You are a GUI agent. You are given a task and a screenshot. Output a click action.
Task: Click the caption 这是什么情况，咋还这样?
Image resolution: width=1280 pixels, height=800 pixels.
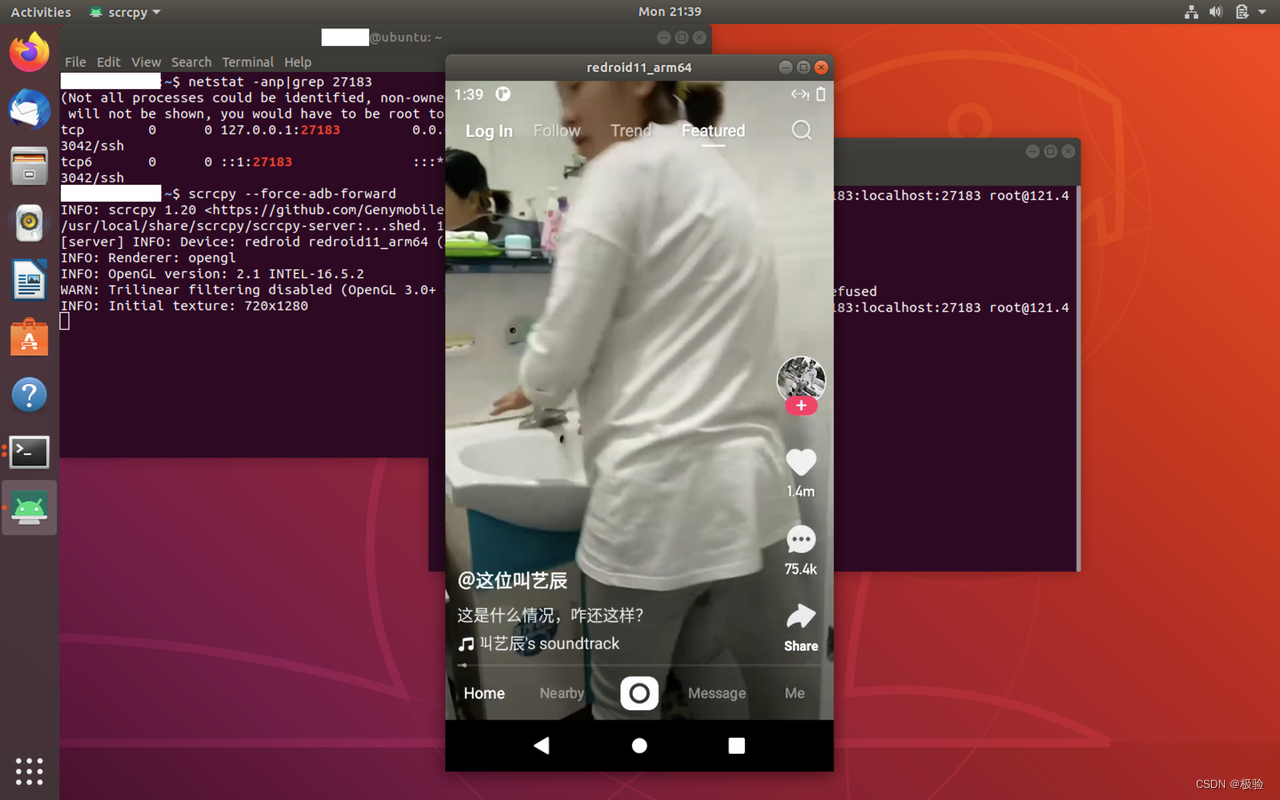tap(551, 615)
